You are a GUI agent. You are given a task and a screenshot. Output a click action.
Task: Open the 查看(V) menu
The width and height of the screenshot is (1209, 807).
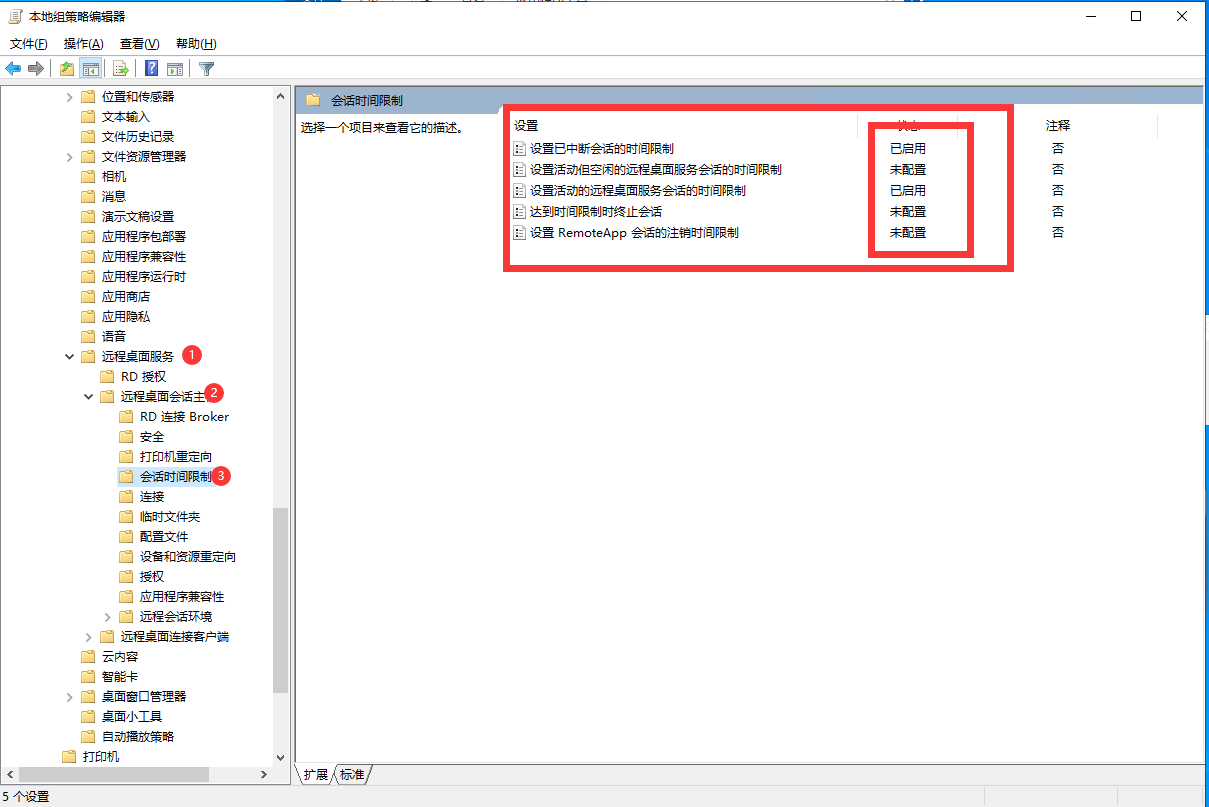[139, 44]
